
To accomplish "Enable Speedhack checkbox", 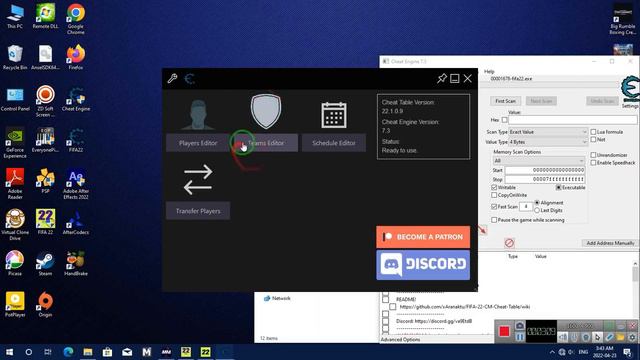I will 593,163.
